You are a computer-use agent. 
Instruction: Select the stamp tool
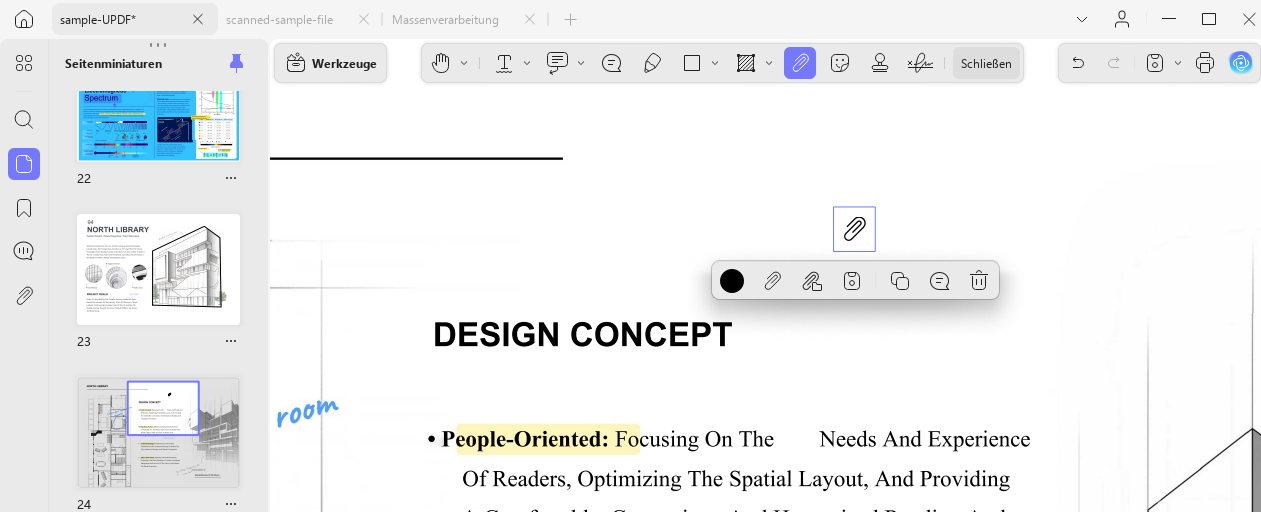pos(880,63)
